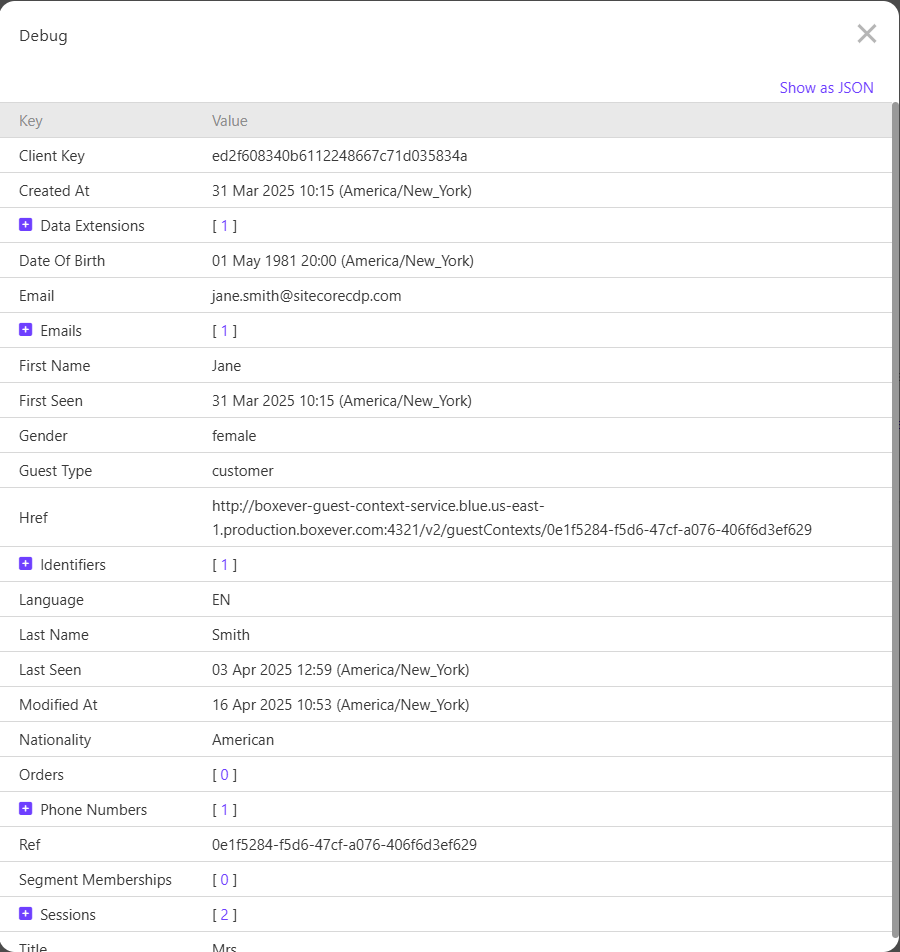Click the vertical scrollbar of the Debug table
The height and width of the screenshot is (952, 900).
click(895, 500)
